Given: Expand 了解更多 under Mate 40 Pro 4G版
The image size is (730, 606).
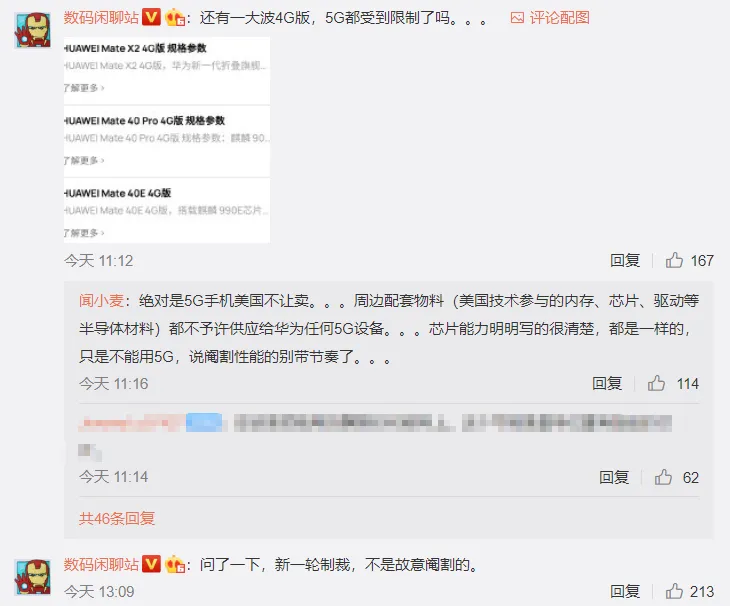Looking at the screenshot, I should pyautogui.click(x=84, y=160).
